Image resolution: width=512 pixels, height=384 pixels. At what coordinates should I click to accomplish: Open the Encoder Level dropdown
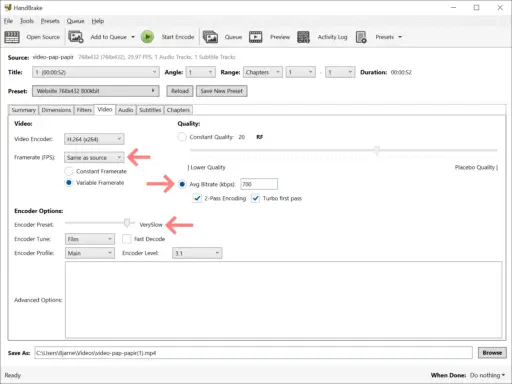pos(197,253)
